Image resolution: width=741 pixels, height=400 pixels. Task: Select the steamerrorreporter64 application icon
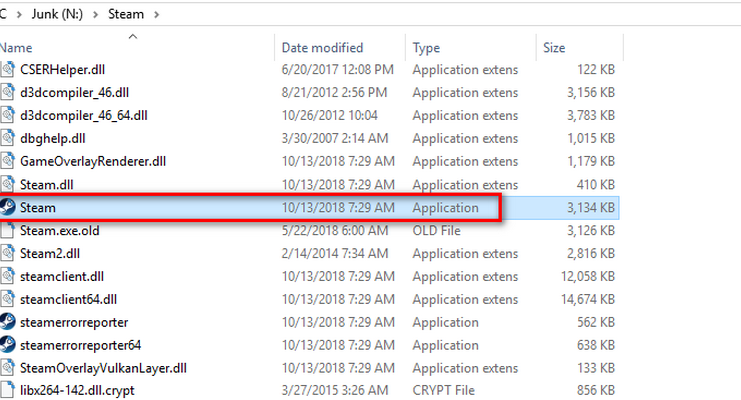(7, 345)
